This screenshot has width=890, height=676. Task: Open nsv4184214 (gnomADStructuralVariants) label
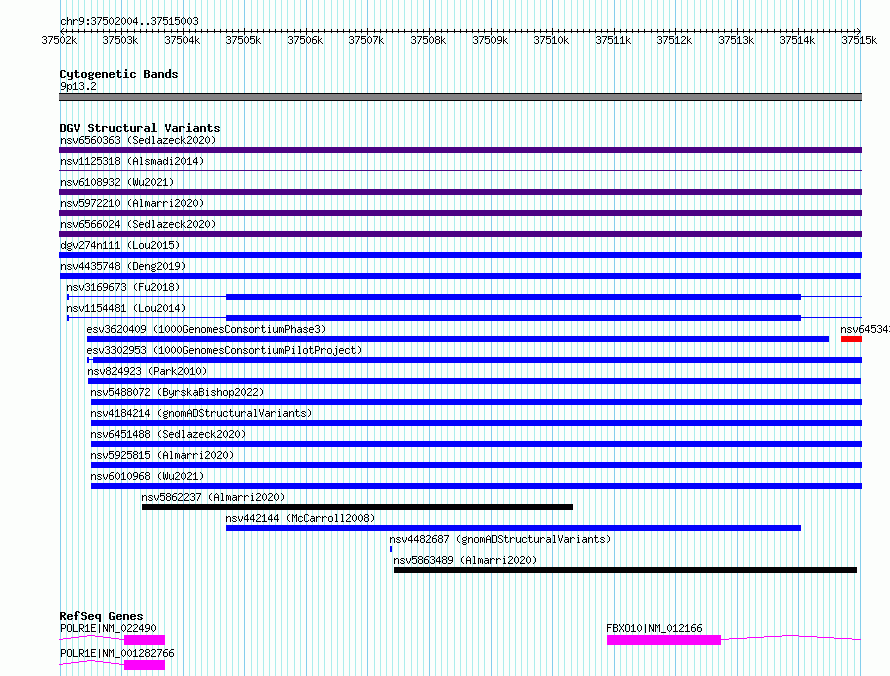(201, 413)
